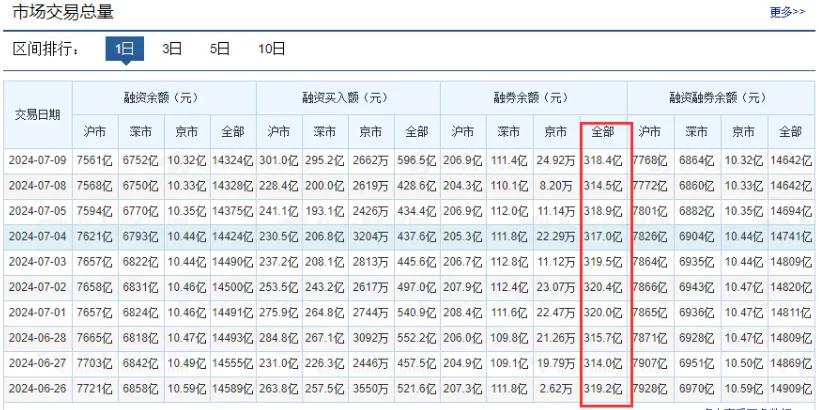Click the 428.6亿 cell in 2024-07-08 row
The width and height of the screenshot is (819, 410).
(417, 186)
